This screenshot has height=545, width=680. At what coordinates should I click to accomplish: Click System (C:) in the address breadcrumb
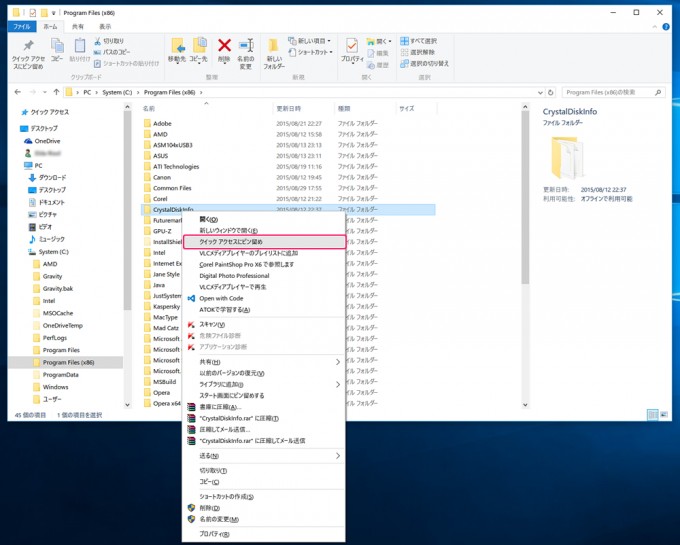tap(117, 92)
